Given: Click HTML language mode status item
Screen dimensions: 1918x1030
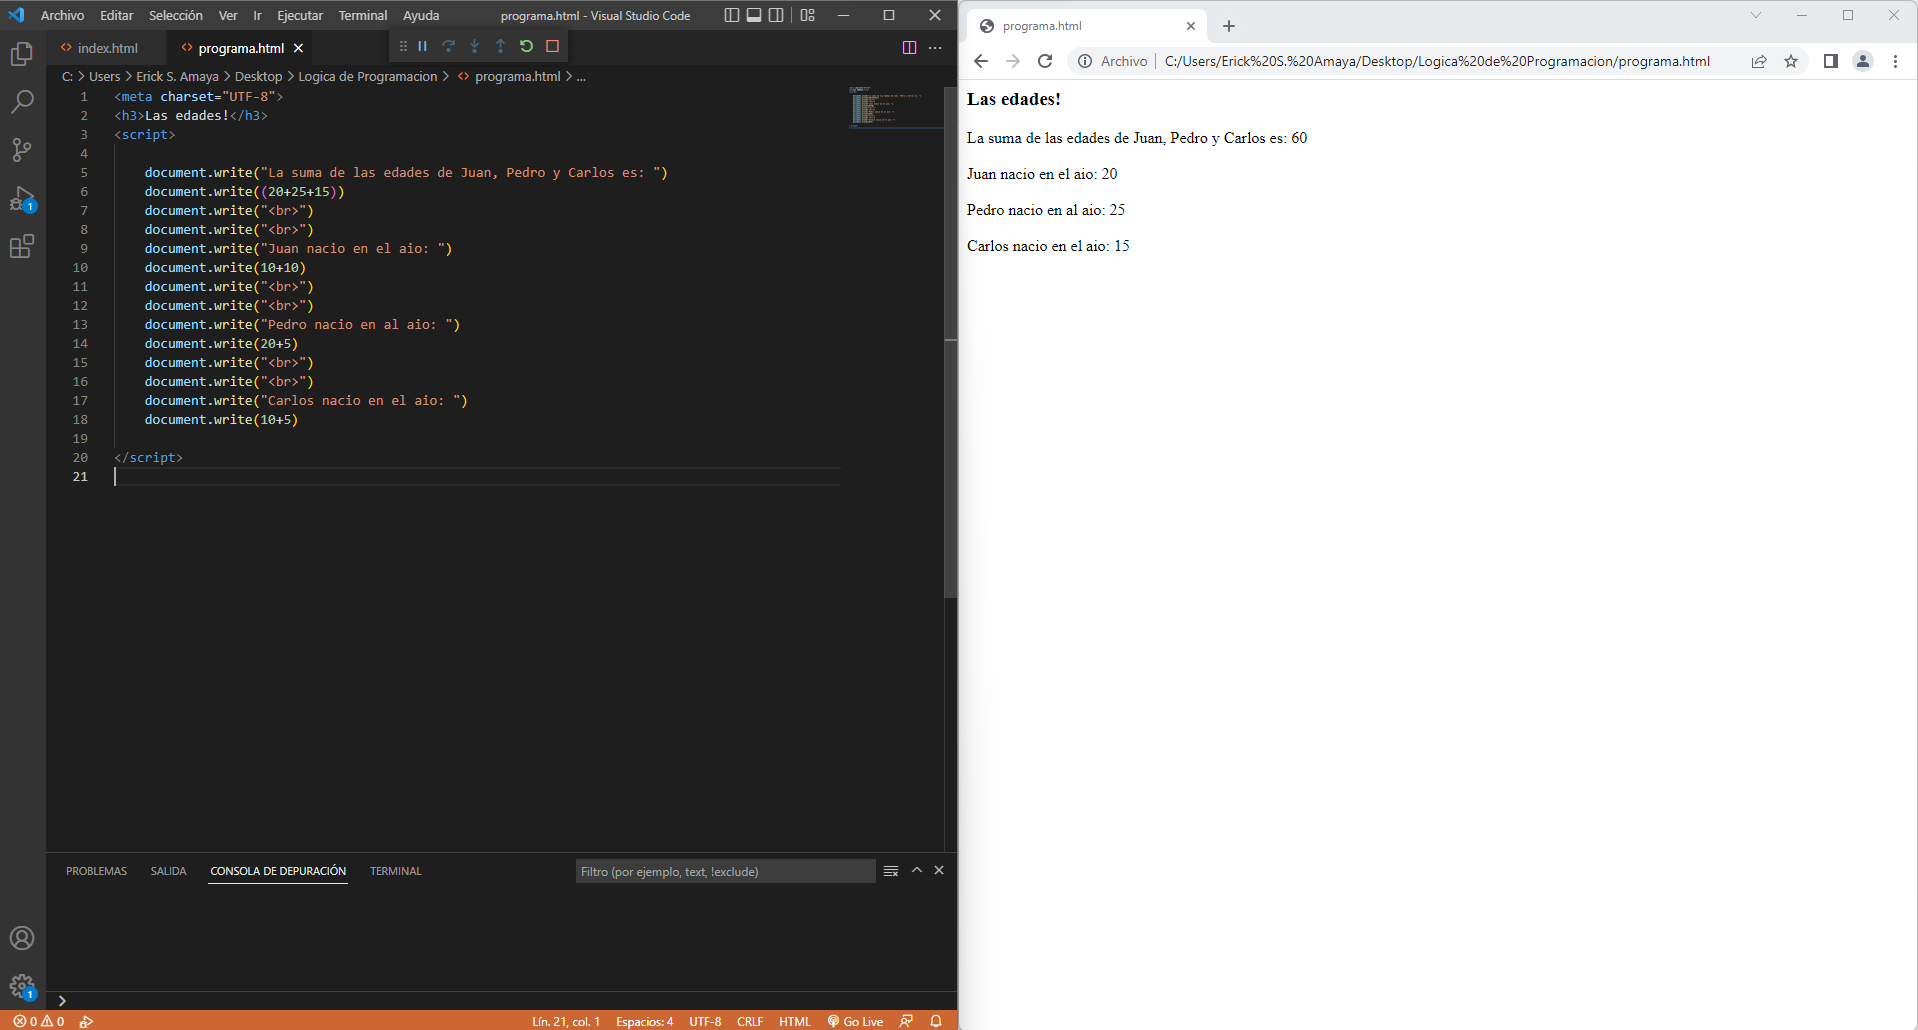Looking at the screenshot, I should (795, 1021).
